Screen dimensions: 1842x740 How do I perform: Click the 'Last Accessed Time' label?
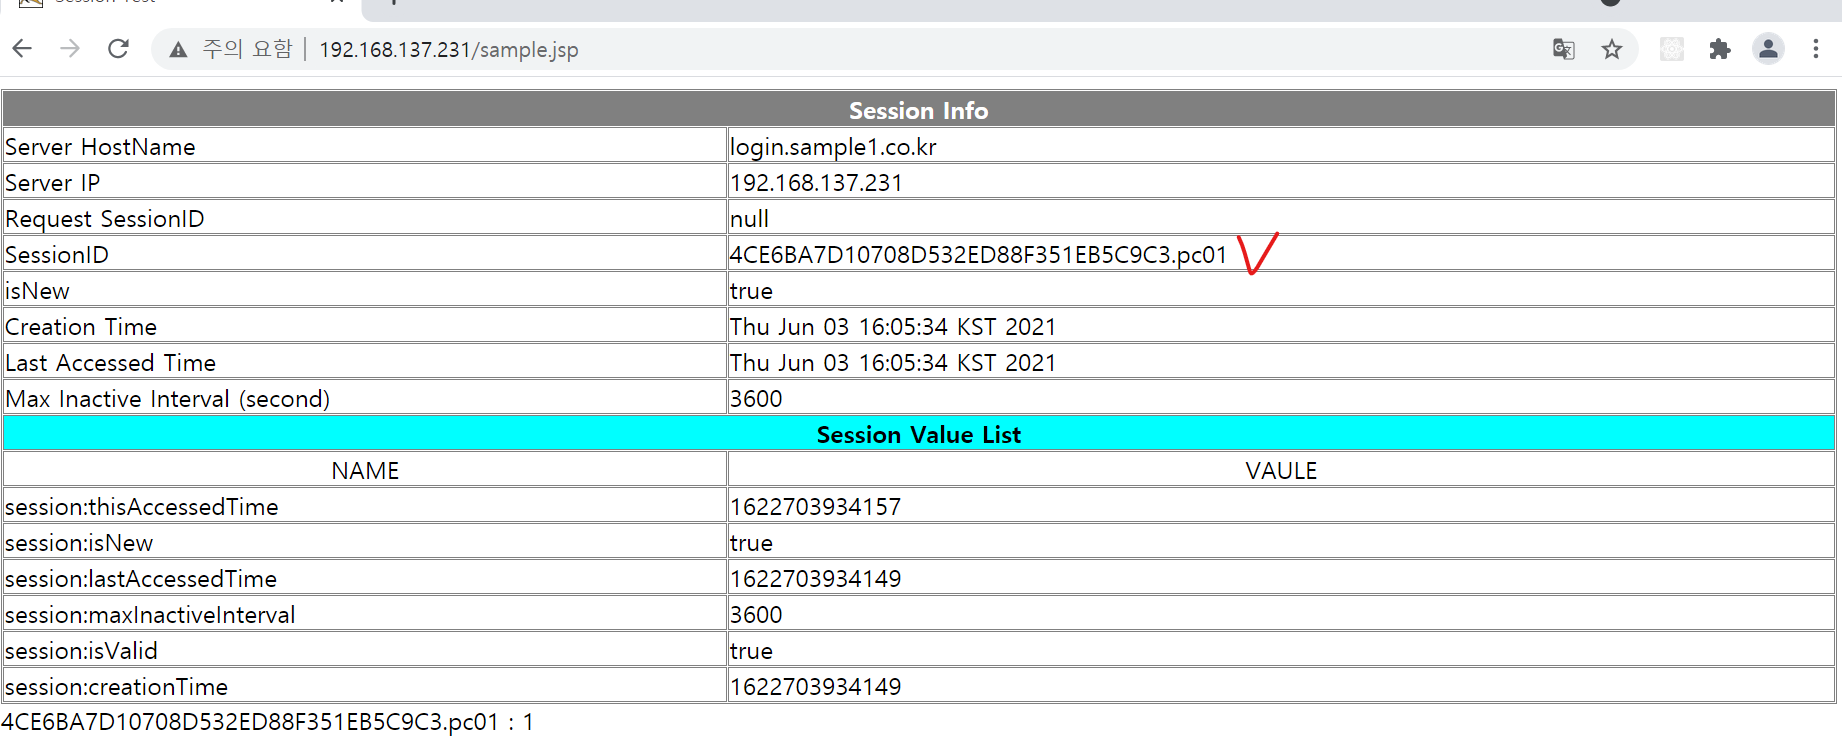[x=110, y=363]
